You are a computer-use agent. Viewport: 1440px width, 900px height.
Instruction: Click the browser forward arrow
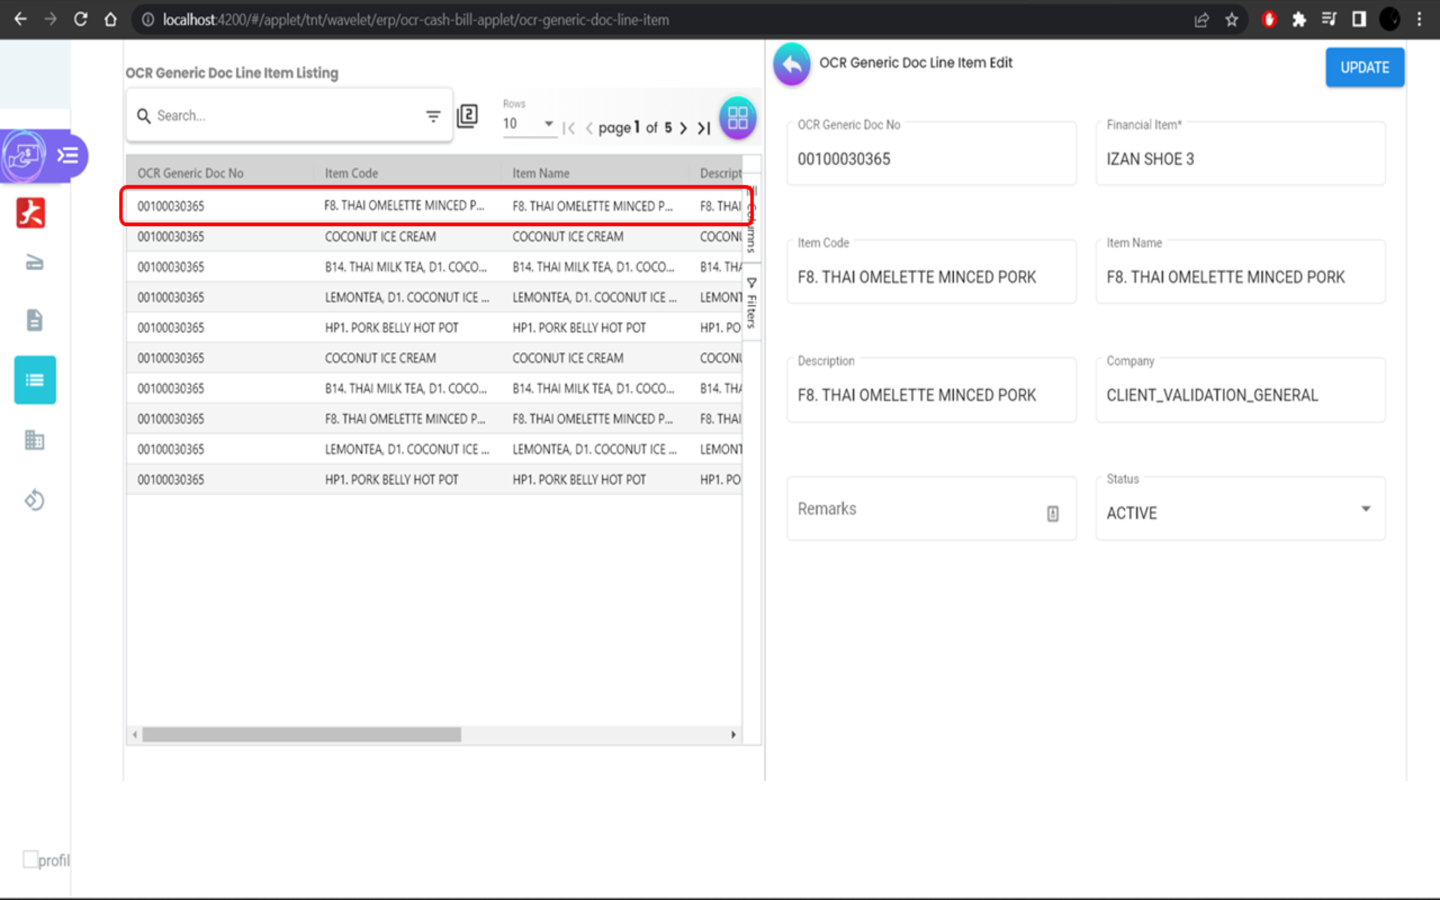50,19
